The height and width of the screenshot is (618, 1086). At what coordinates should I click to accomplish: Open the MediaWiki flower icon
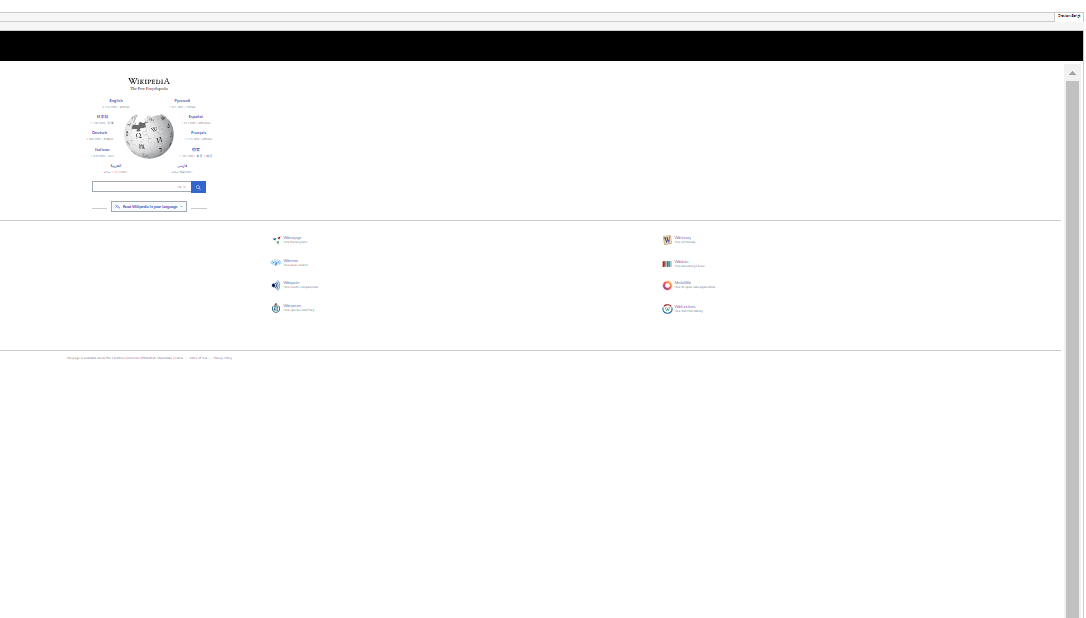click(667, 285)
